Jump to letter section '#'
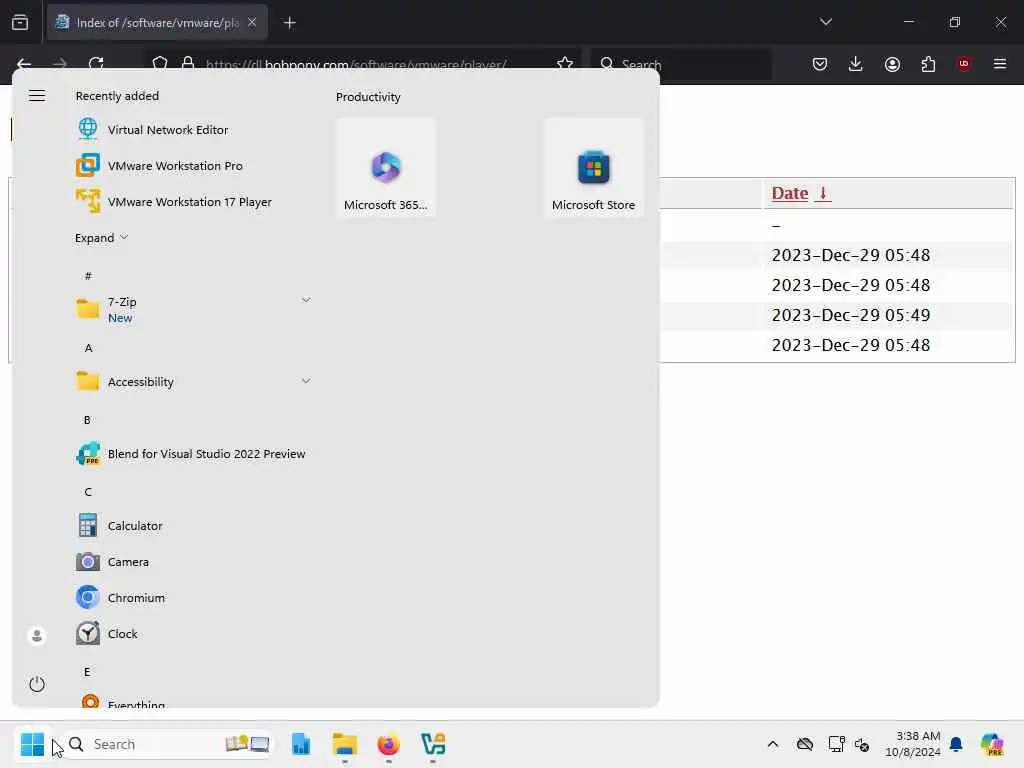The height and width of the screenshot is (768, 1024). click(88, 276)
